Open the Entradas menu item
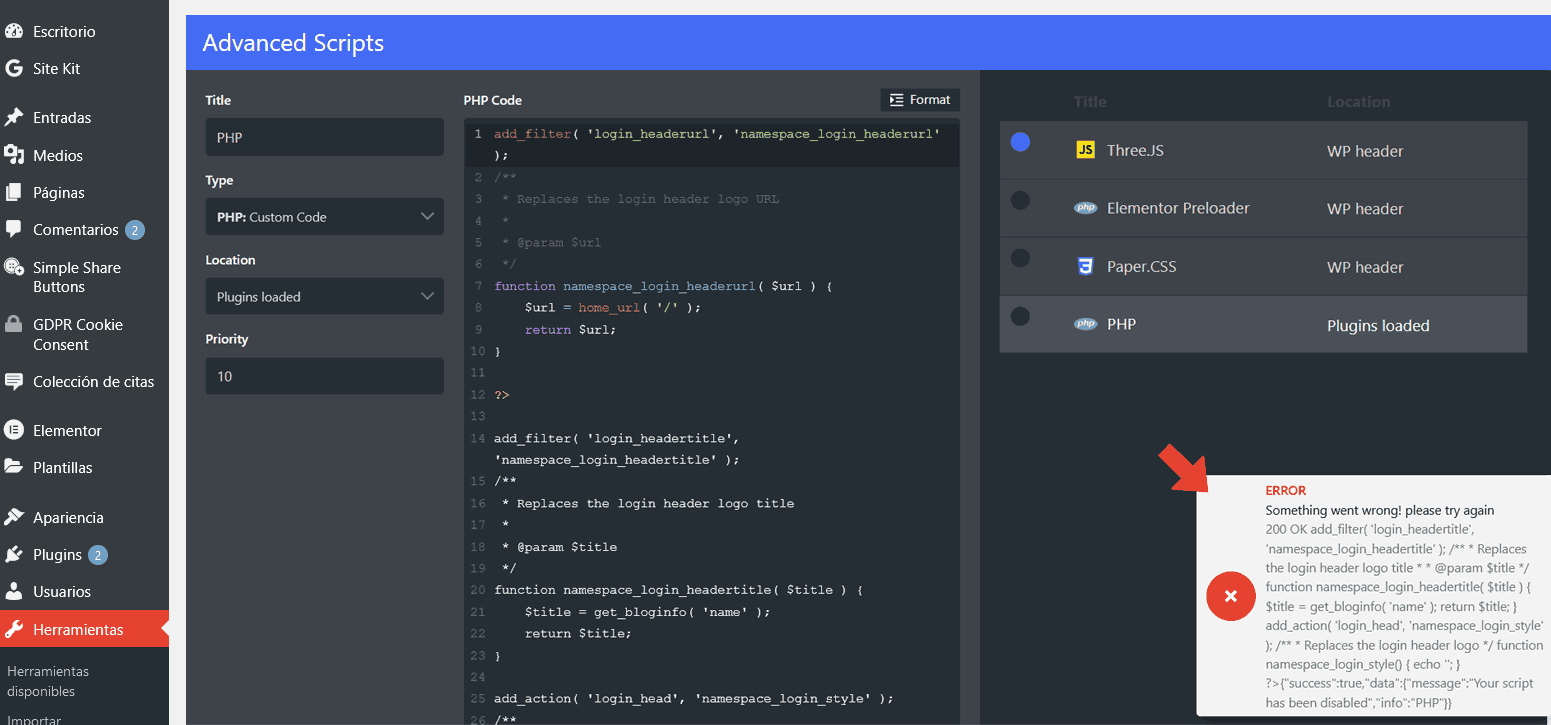 pyautogui.click(x=62, y=118)
